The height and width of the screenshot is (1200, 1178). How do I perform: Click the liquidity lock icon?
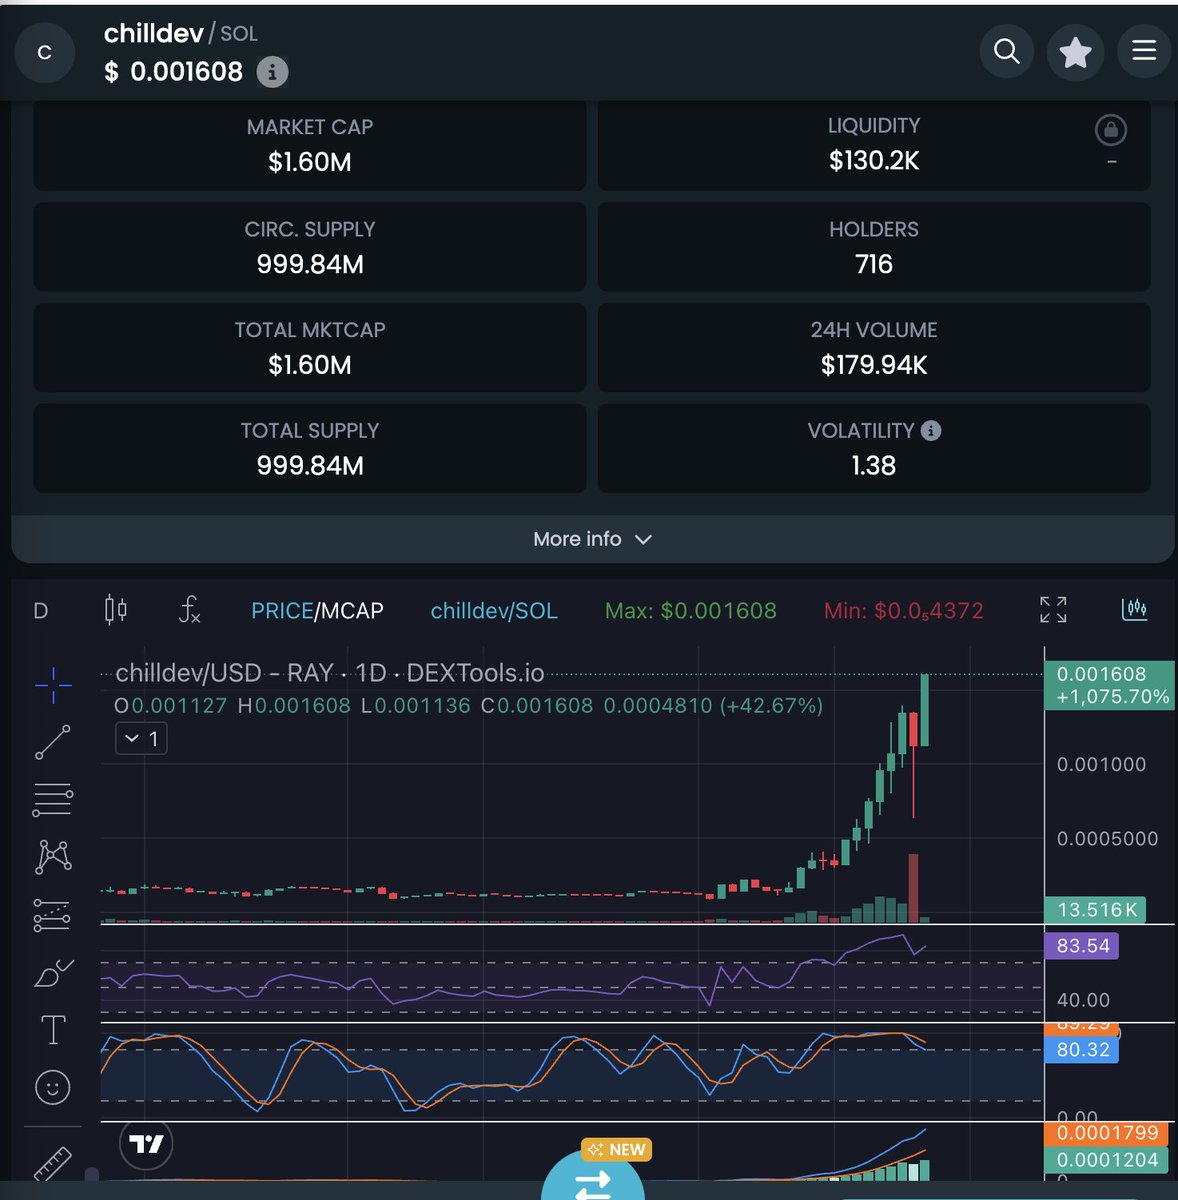tap(1111, 130)
